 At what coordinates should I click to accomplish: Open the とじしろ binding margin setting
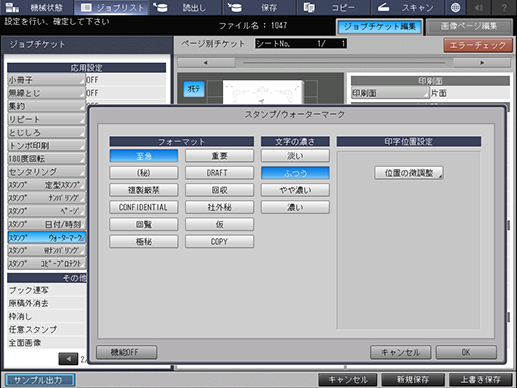(46, 132)
